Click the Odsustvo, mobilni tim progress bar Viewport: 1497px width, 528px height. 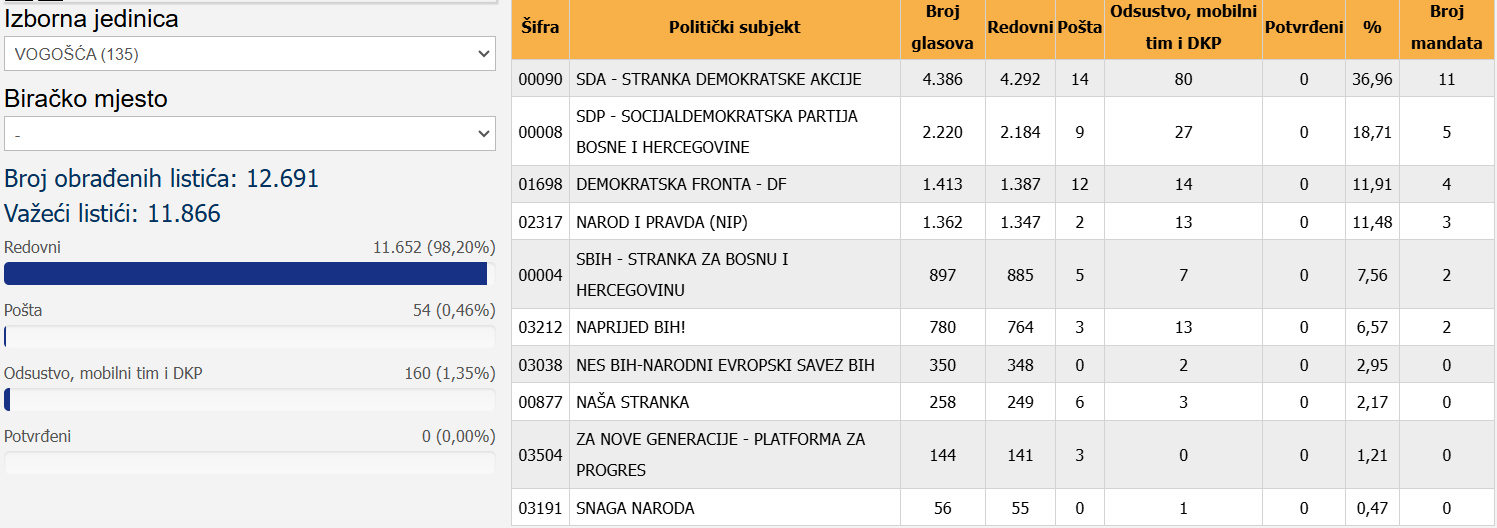click(249, 400)
